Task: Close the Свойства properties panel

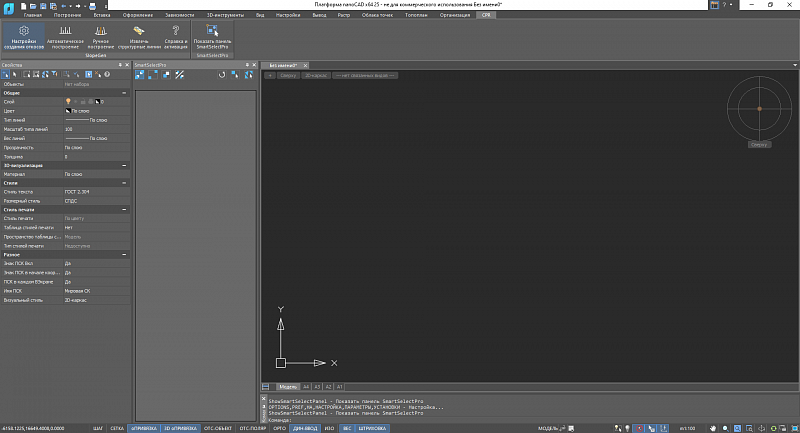Action: [127, 65]
